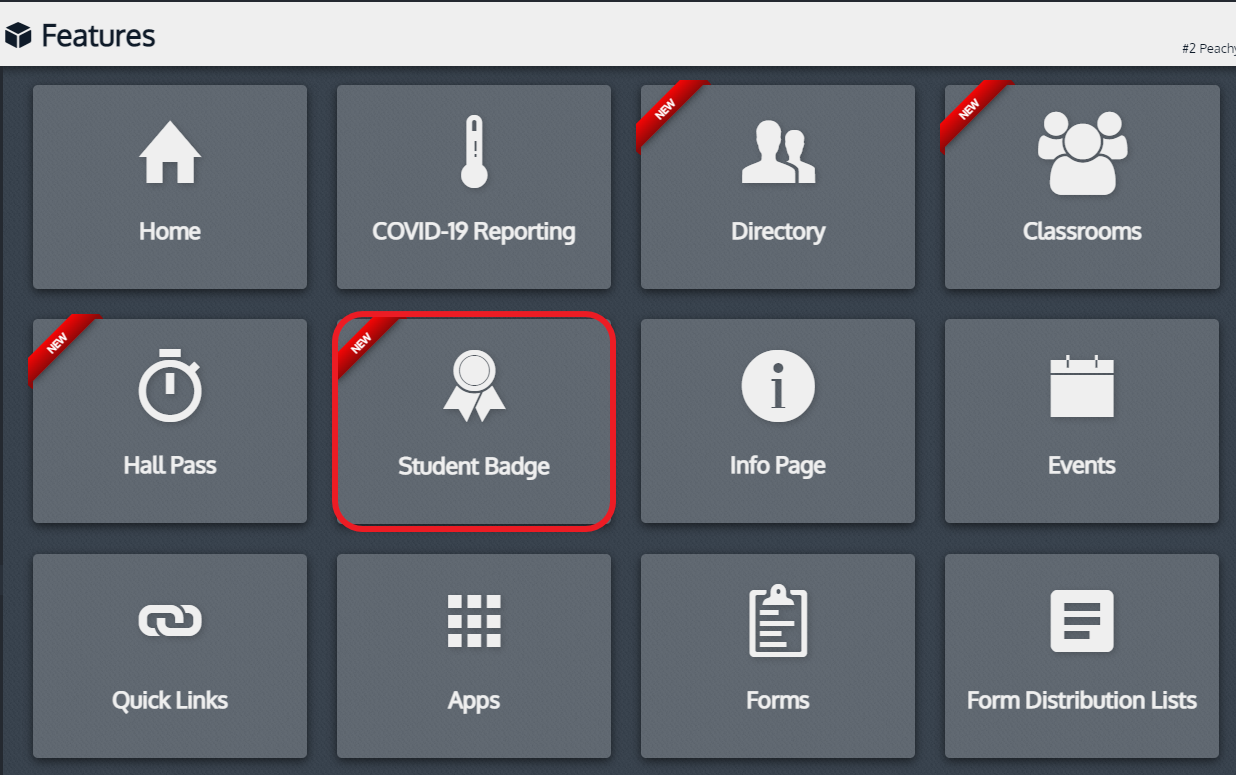Click the Features cube icon in header
The width and height of the screenshot is (1236, 775).
19,36
